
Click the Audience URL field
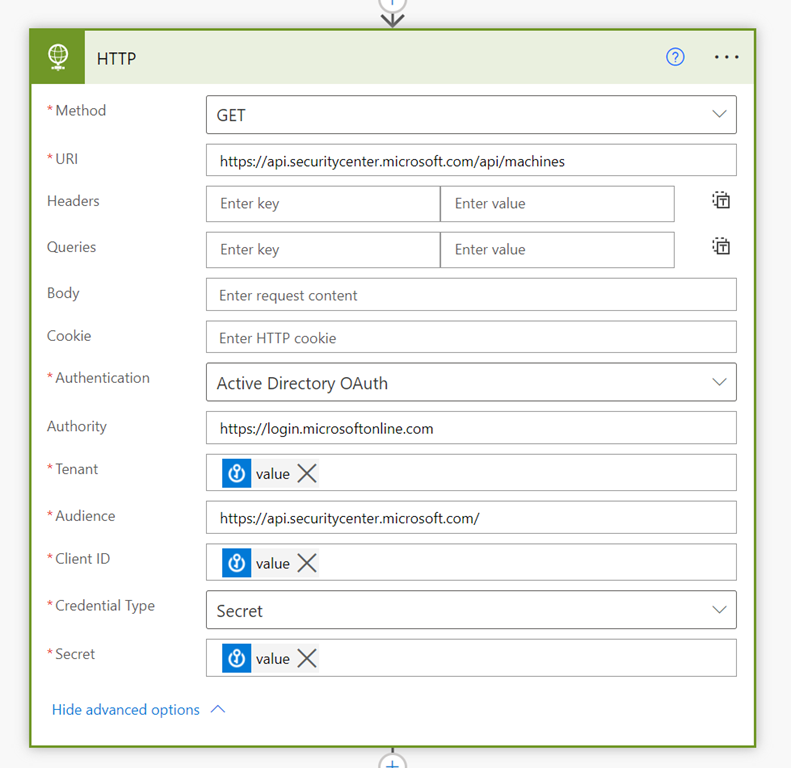(471, 518)
